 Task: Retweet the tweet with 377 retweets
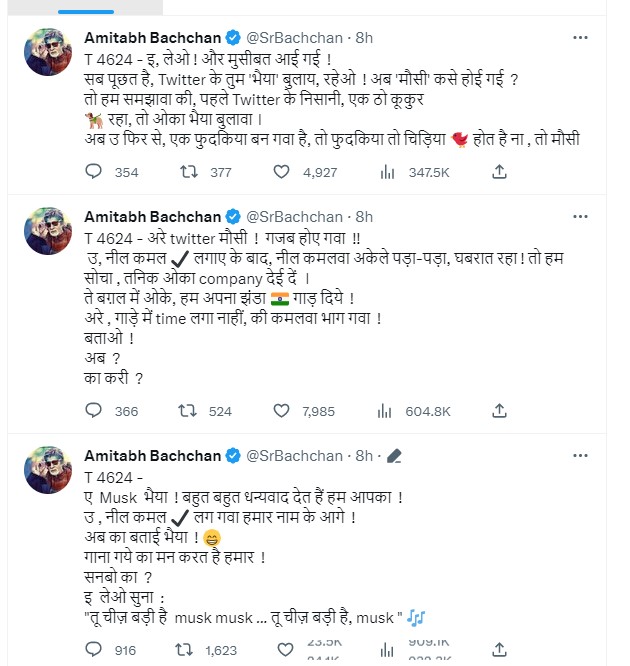[187, 172]
